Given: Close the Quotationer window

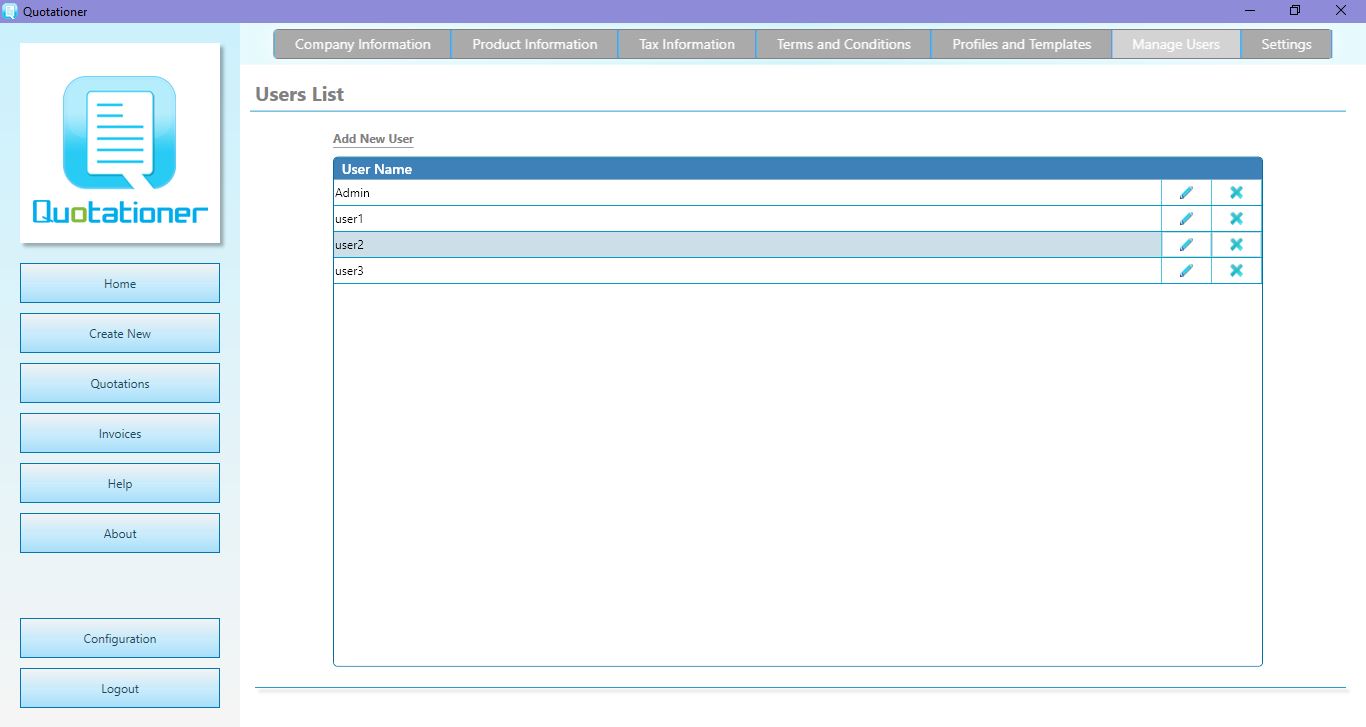Looking at the screenshot, I should click(x=1341, y=11).
